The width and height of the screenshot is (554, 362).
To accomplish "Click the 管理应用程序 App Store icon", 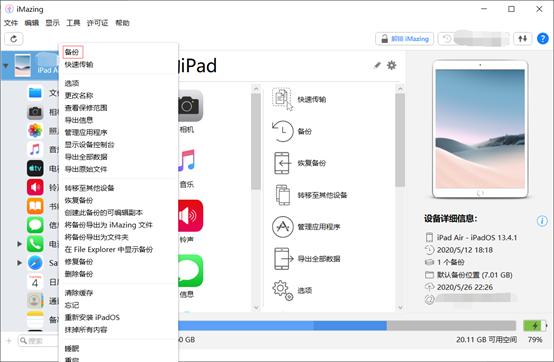I will (282, 226).
